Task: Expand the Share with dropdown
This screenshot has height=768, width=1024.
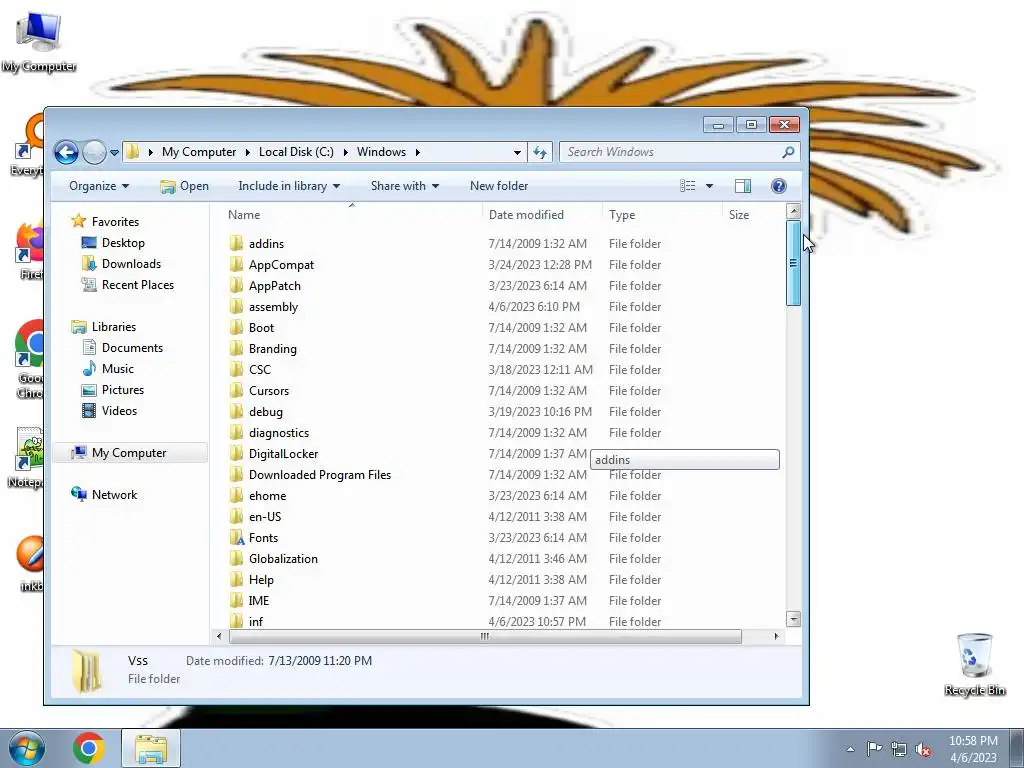Action: coord(405,186)
